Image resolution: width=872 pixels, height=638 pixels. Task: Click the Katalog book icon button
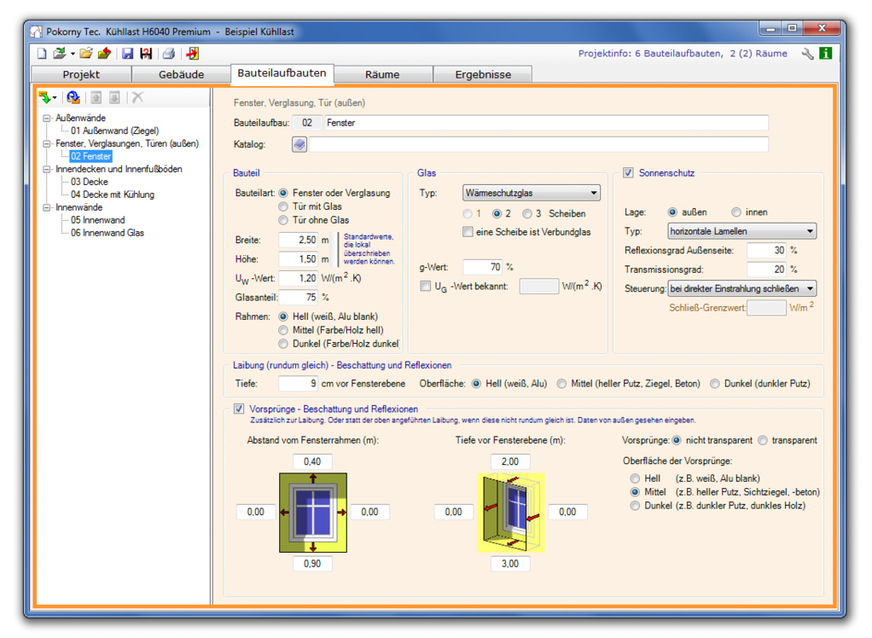tap(299, 144)
